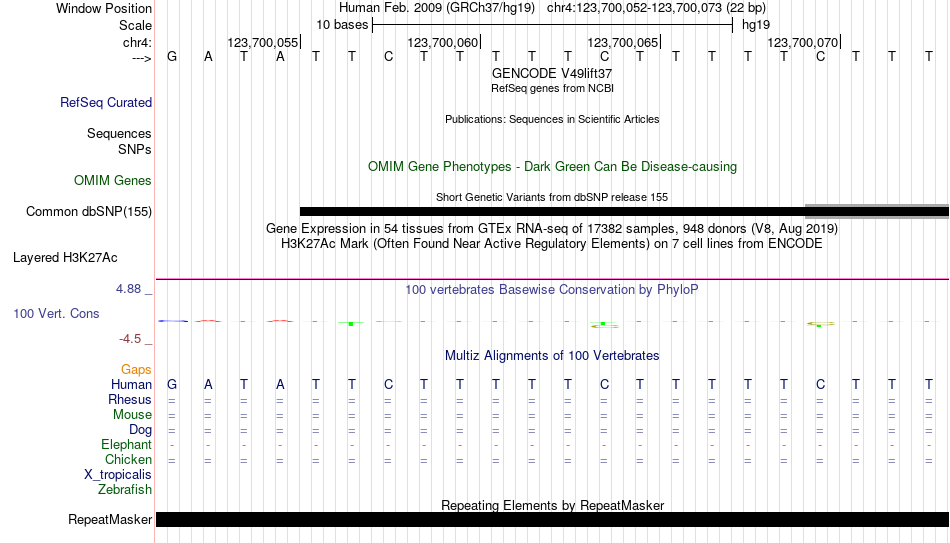The image size is (950, 543).
Task: Click Multiz Alignments of 100 Vertebrates title
Action: [552, 356]
